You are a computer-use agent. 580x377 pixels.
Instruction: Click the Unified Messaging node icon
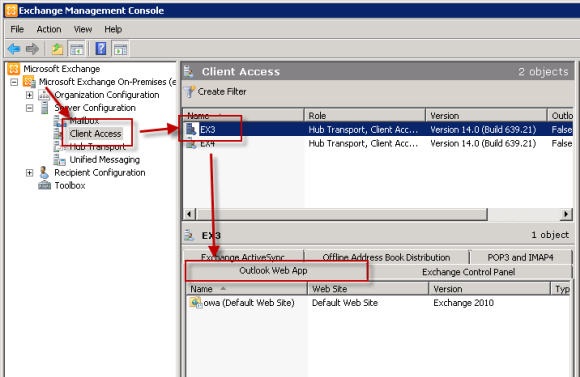(59, 159)
